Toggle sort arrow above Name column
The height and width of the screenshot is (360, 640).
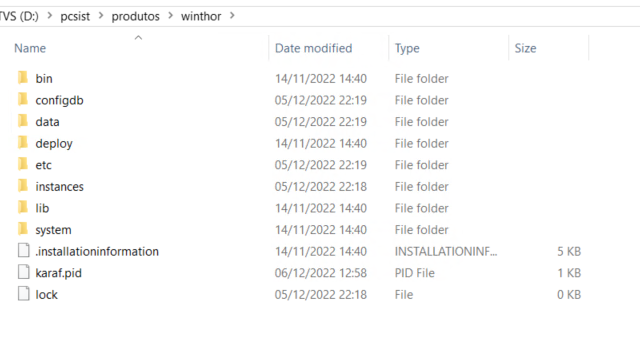[138, 38]
